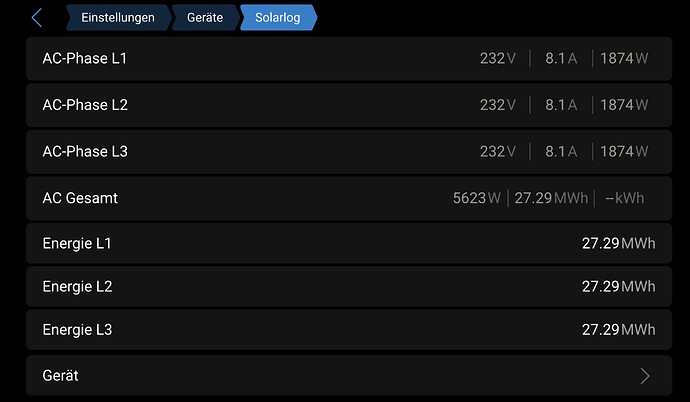Viewport: 690px width, 402px height.
Task: Select the Energie L3 row
Action: coord(349,329)
